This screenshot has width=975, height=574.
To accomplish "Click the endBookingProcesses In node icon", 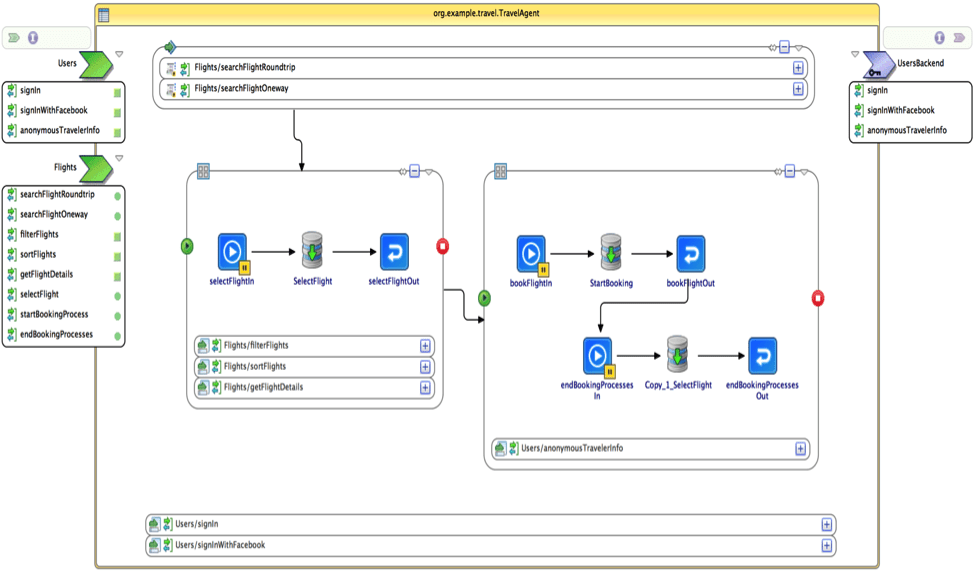I will [x=598, y=356].
